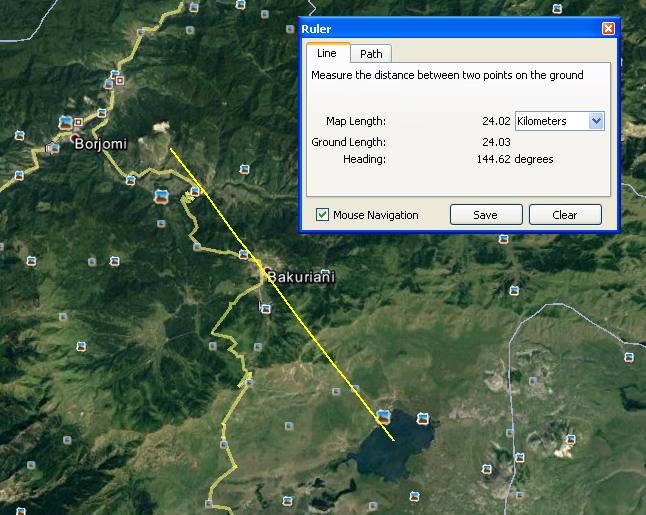Open photo icon left of Ruler title bar
The width and height of the screenshot is (646, 515).
[290, 29]
